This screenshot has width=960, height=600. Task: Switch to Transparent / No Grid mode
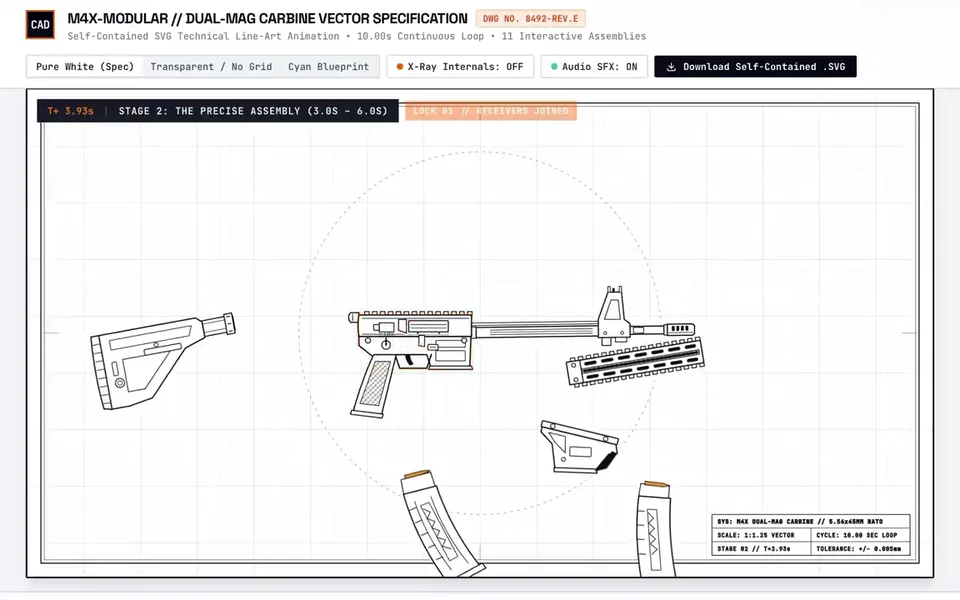pyautogui.click(x=211, y=67)
